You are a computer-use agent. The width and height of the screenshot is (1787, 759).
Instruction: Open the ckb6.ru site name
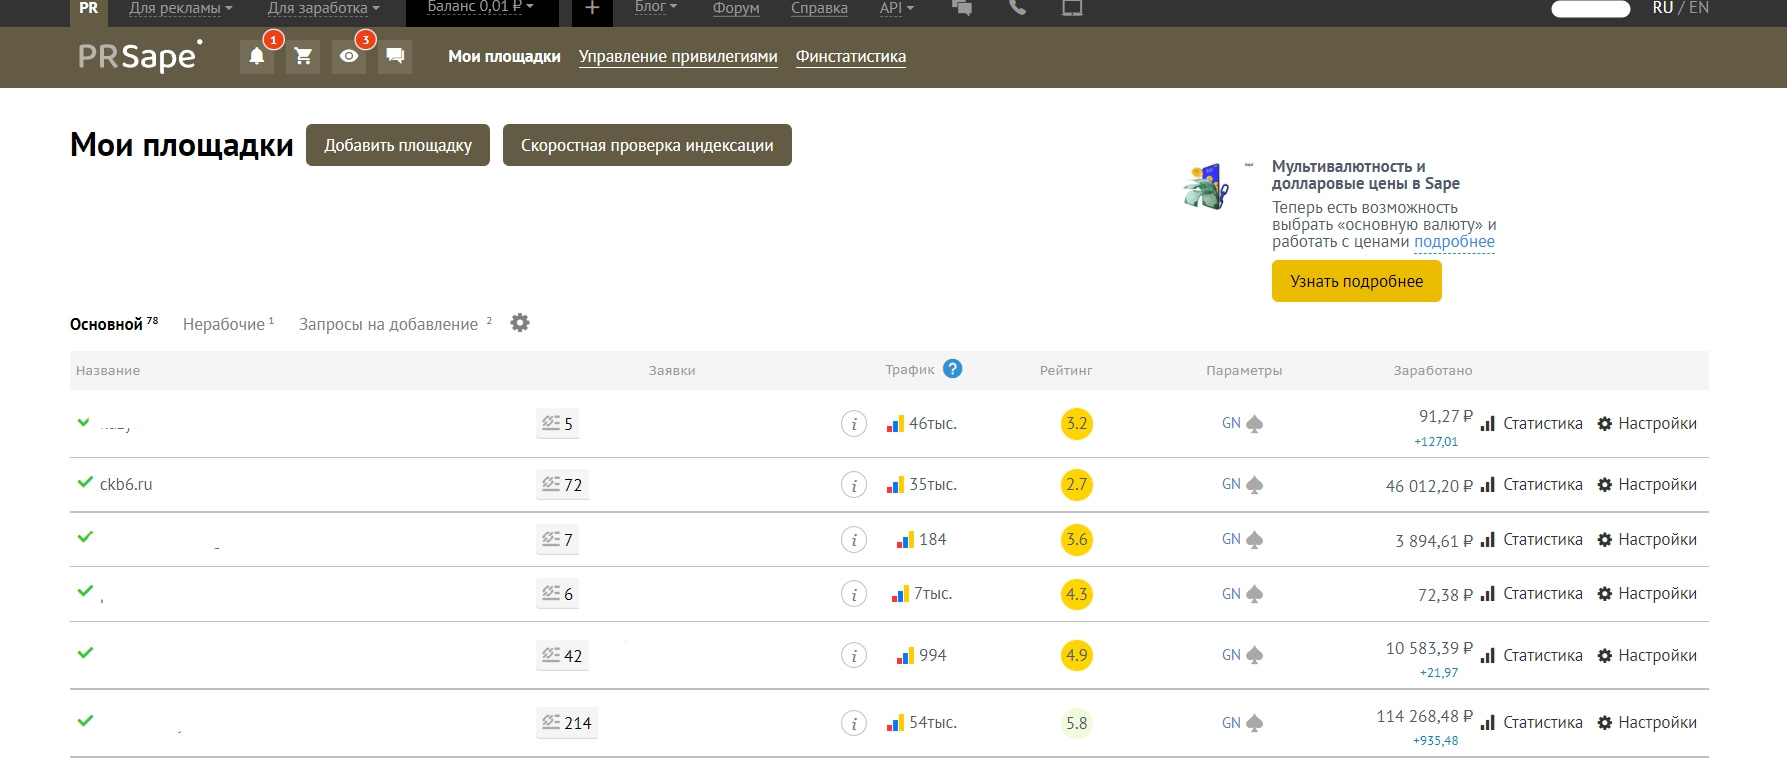126,484
